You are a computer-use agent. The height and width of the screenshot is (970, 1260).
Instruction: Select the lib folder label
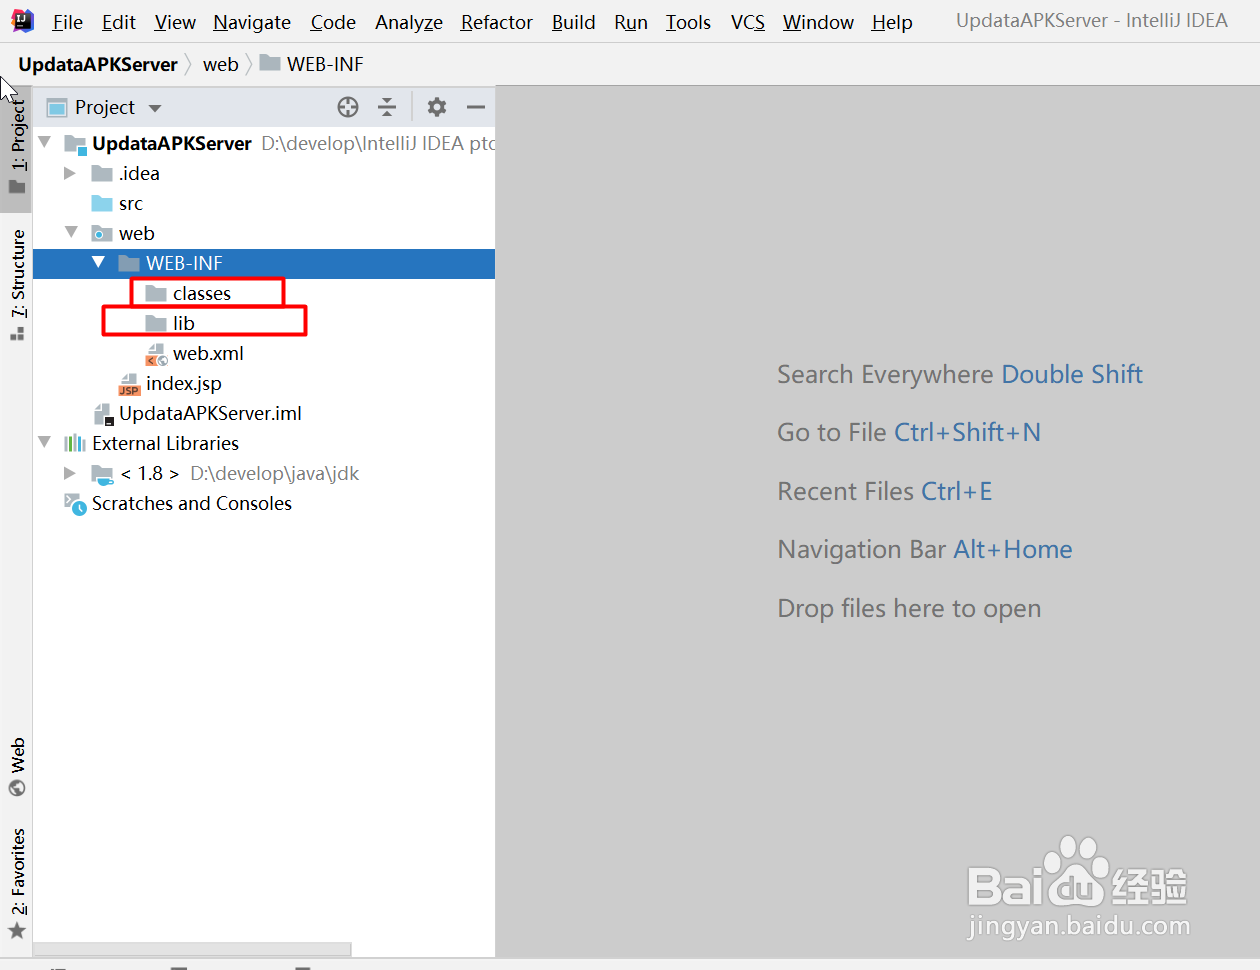tap(184, 324)
